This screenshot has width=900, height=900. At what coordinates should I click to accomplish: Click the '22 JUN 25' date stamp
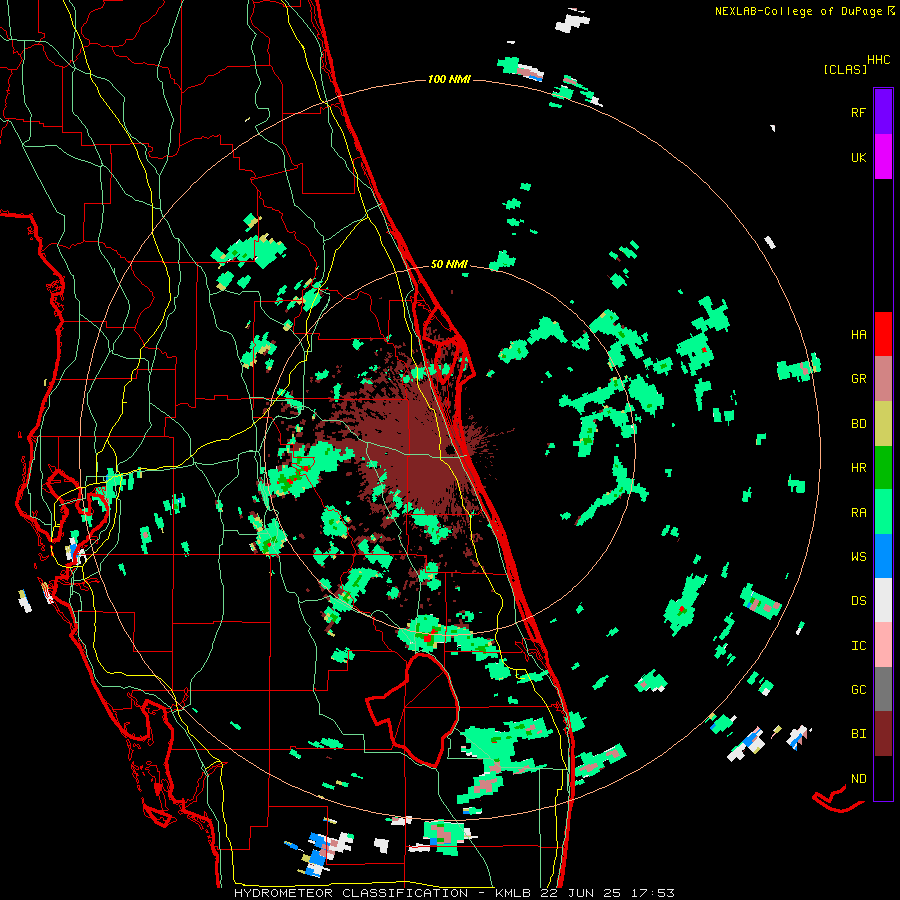(x=582, y=893)
